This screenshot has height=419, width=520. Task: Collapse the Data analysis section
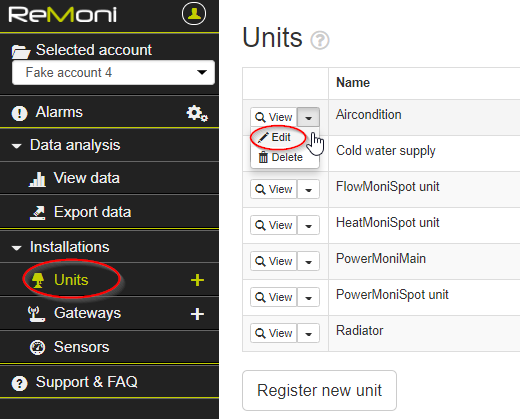pos(66,145)
